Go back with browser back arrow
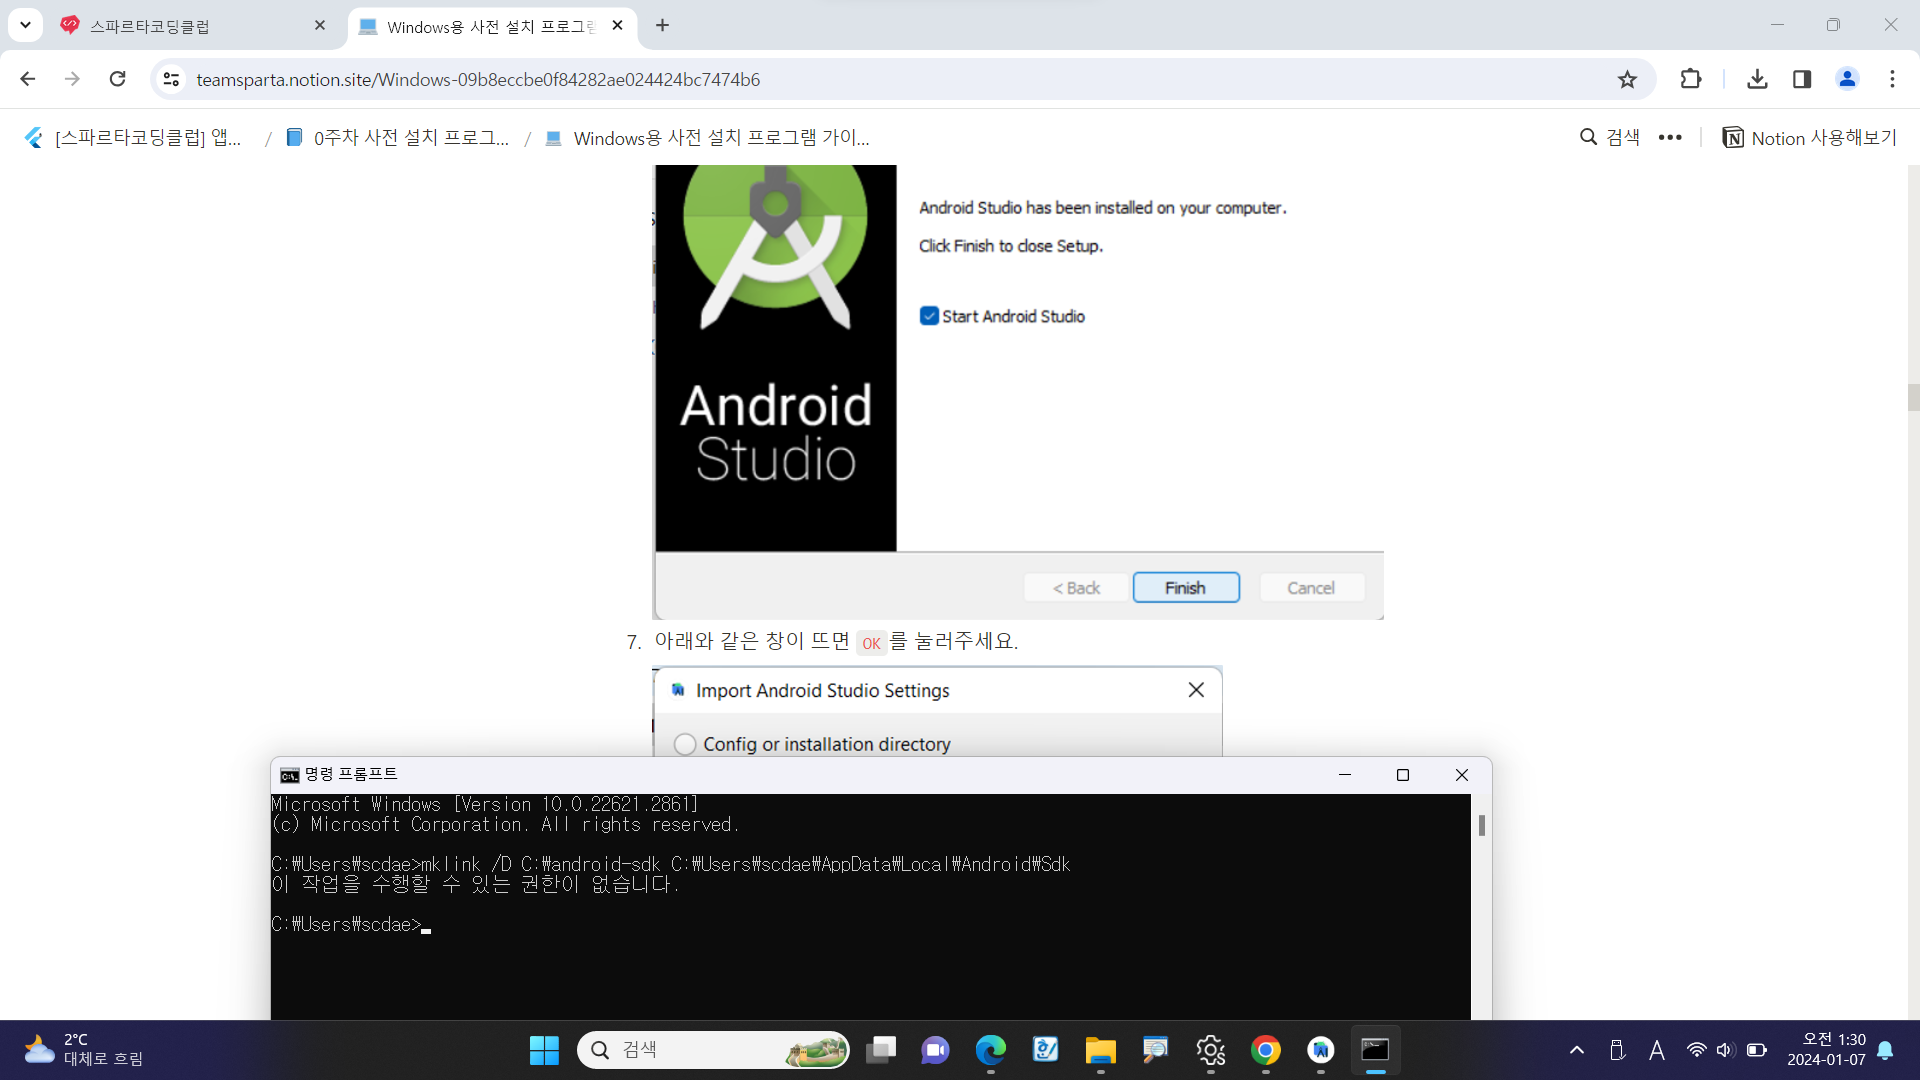The image size is (1920, 1080). tap(27, 79)
